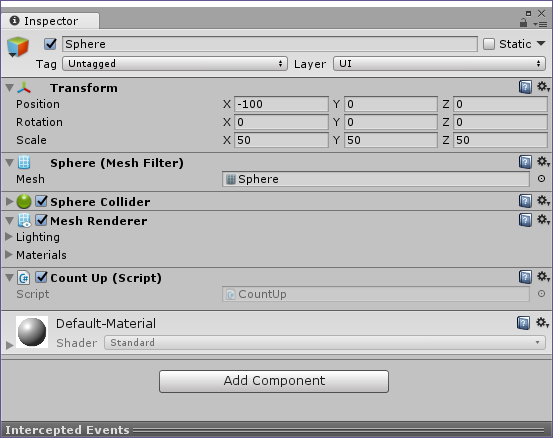
Task: Open Transform component help reference icon
Action: click(525, 87)
